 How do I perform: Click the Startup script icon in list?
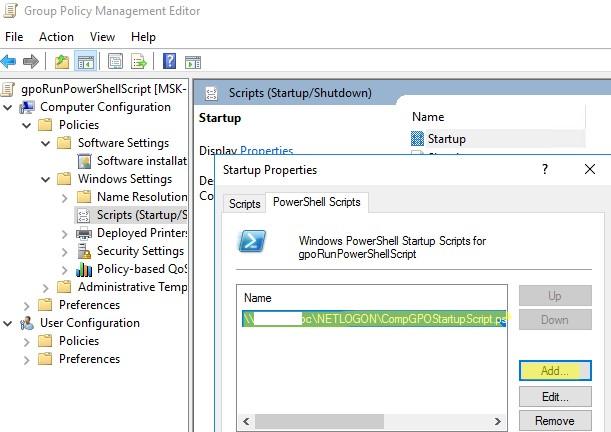point(417,139)
